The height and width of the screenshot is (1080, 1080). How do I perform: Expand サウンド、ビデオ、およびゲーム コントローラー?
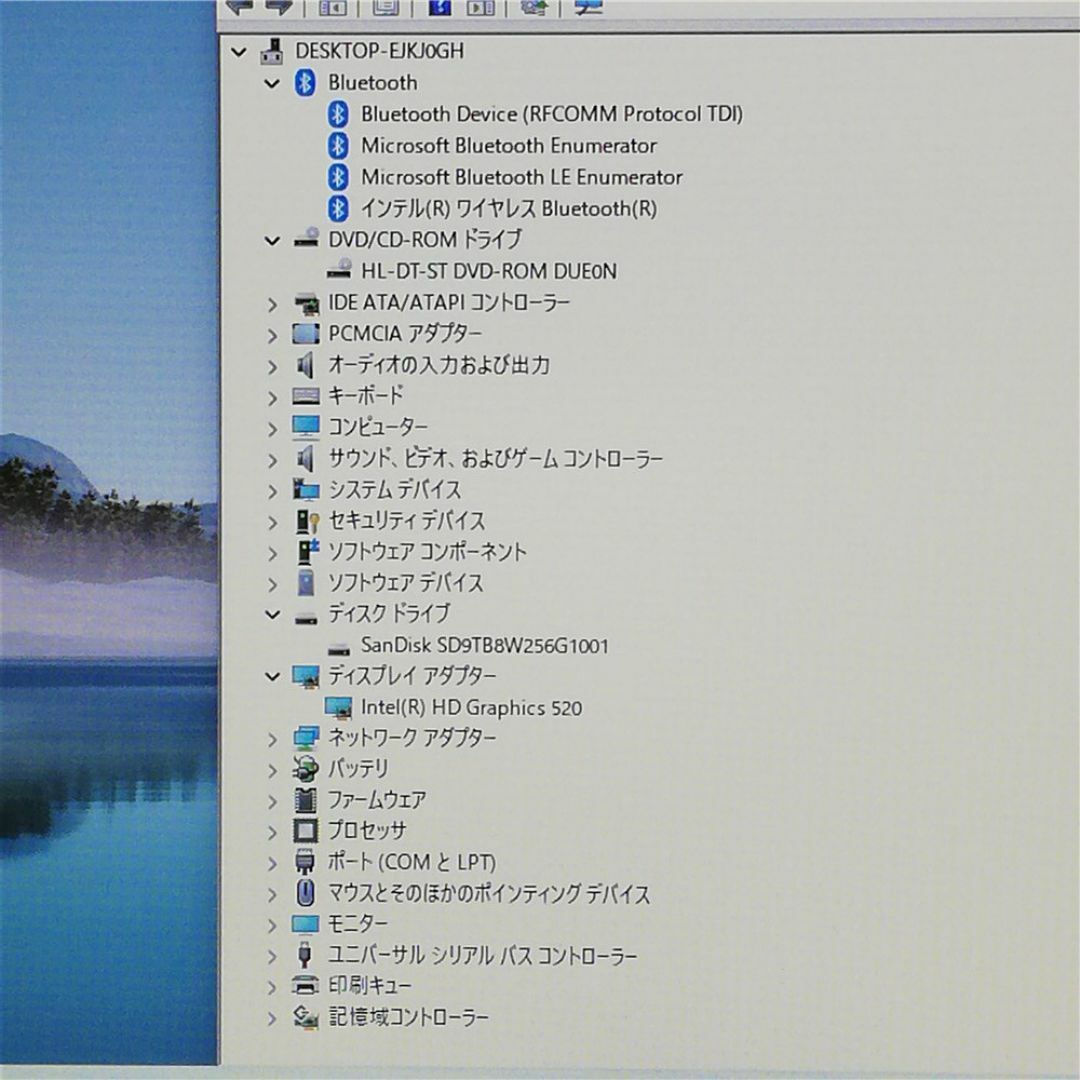pos(272,459)
